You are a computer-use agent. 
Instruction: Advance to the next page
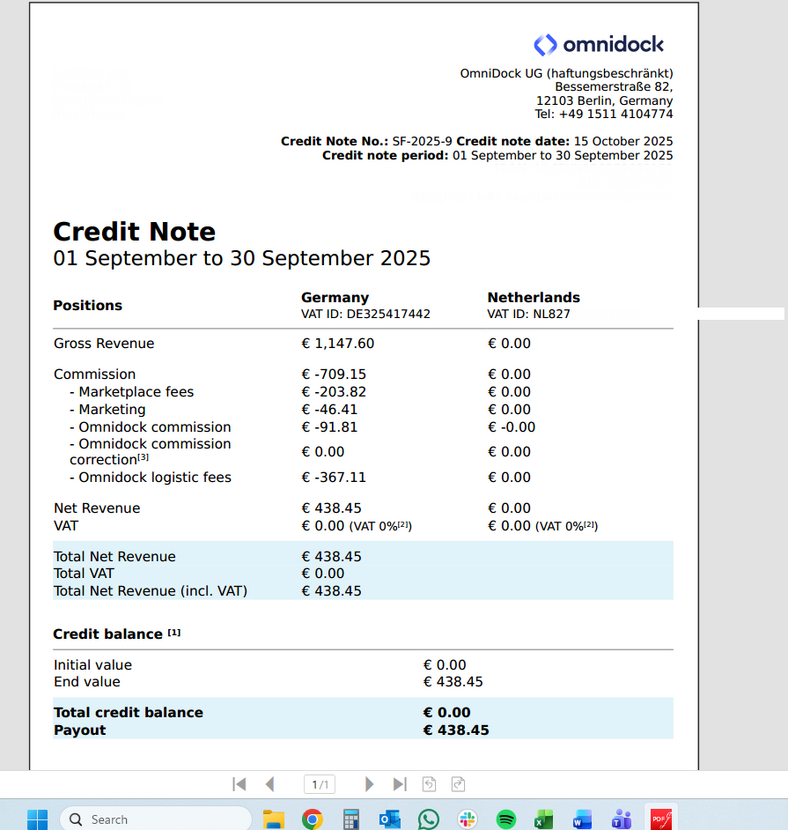369,785
